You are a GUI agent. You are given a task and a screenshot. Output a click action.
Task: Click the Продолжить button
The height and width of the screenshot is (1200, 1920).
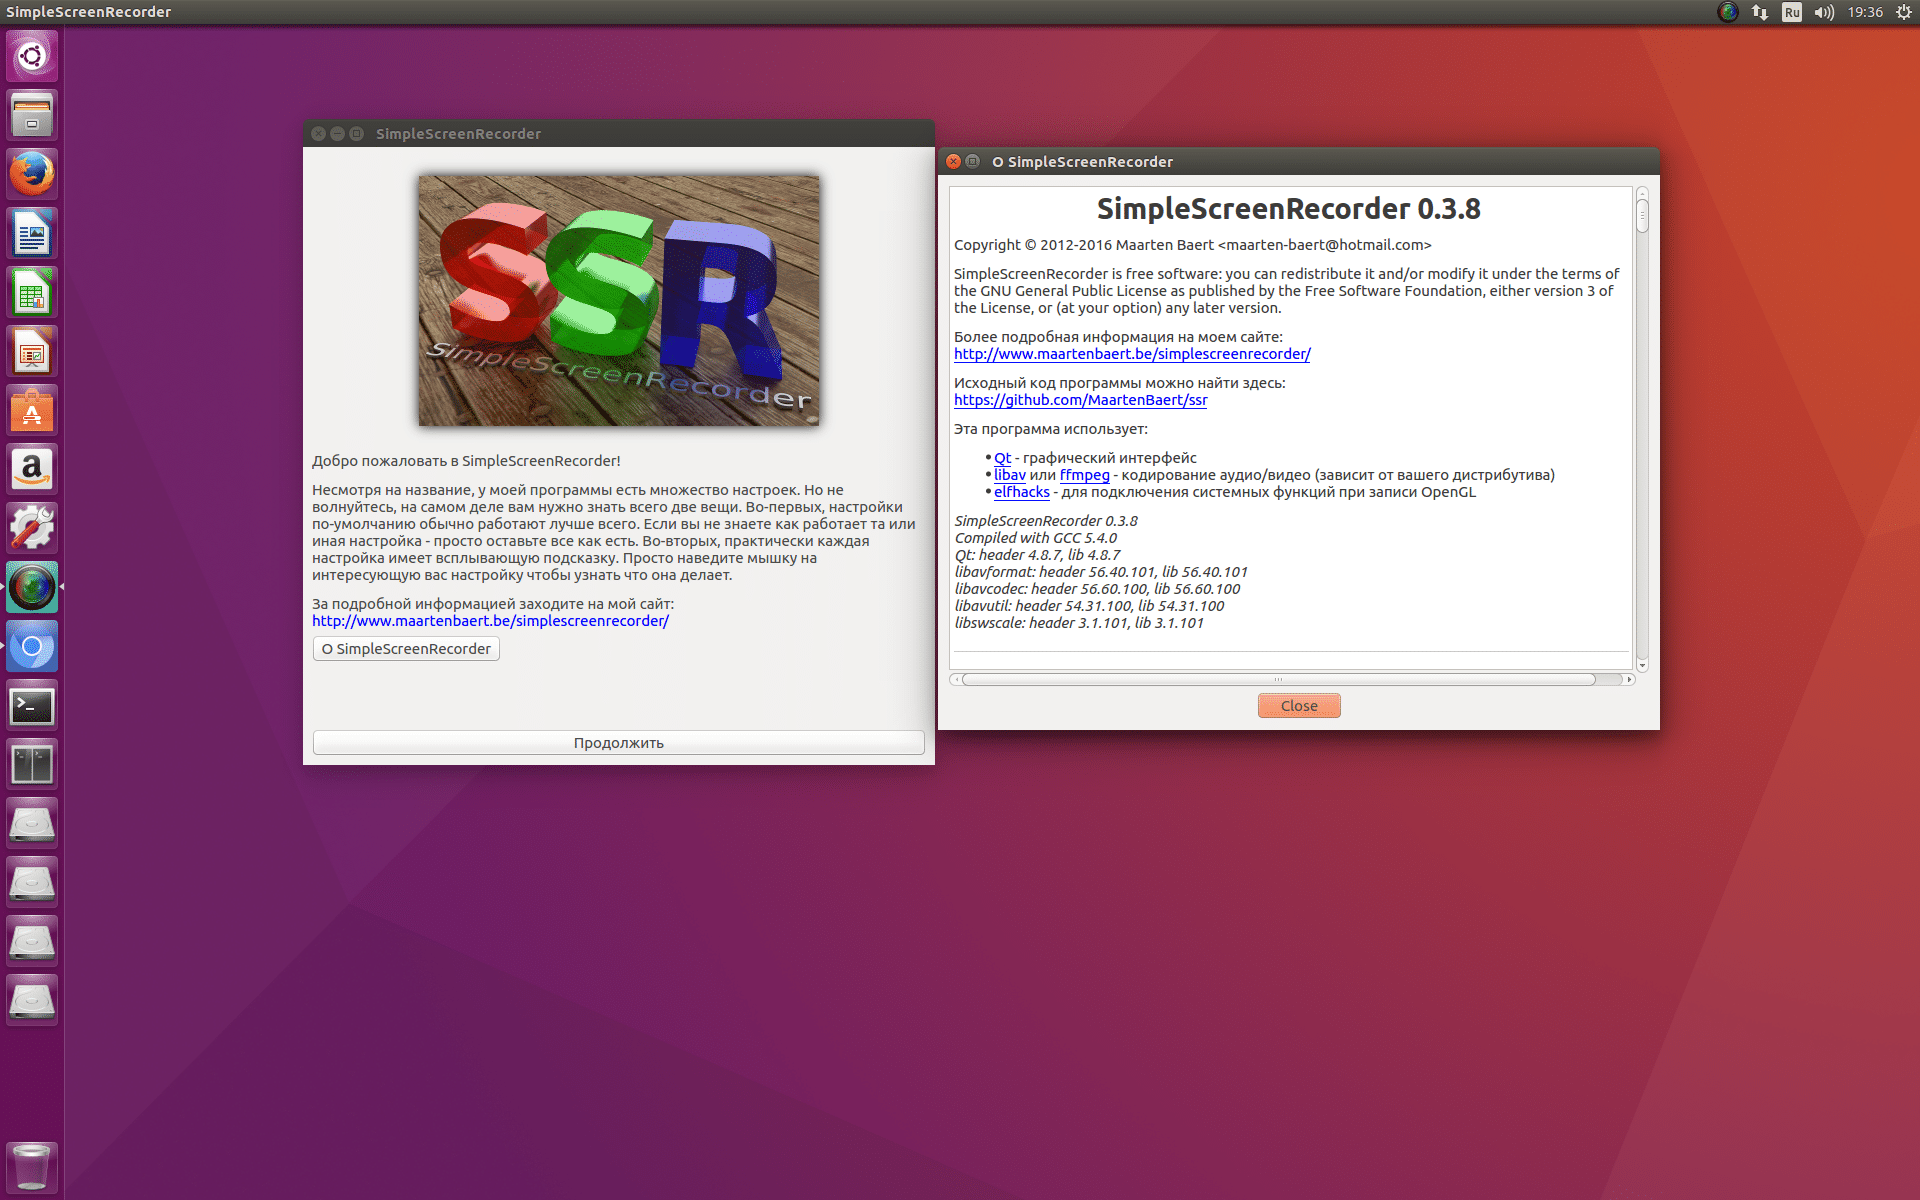[x=618, y=743]
